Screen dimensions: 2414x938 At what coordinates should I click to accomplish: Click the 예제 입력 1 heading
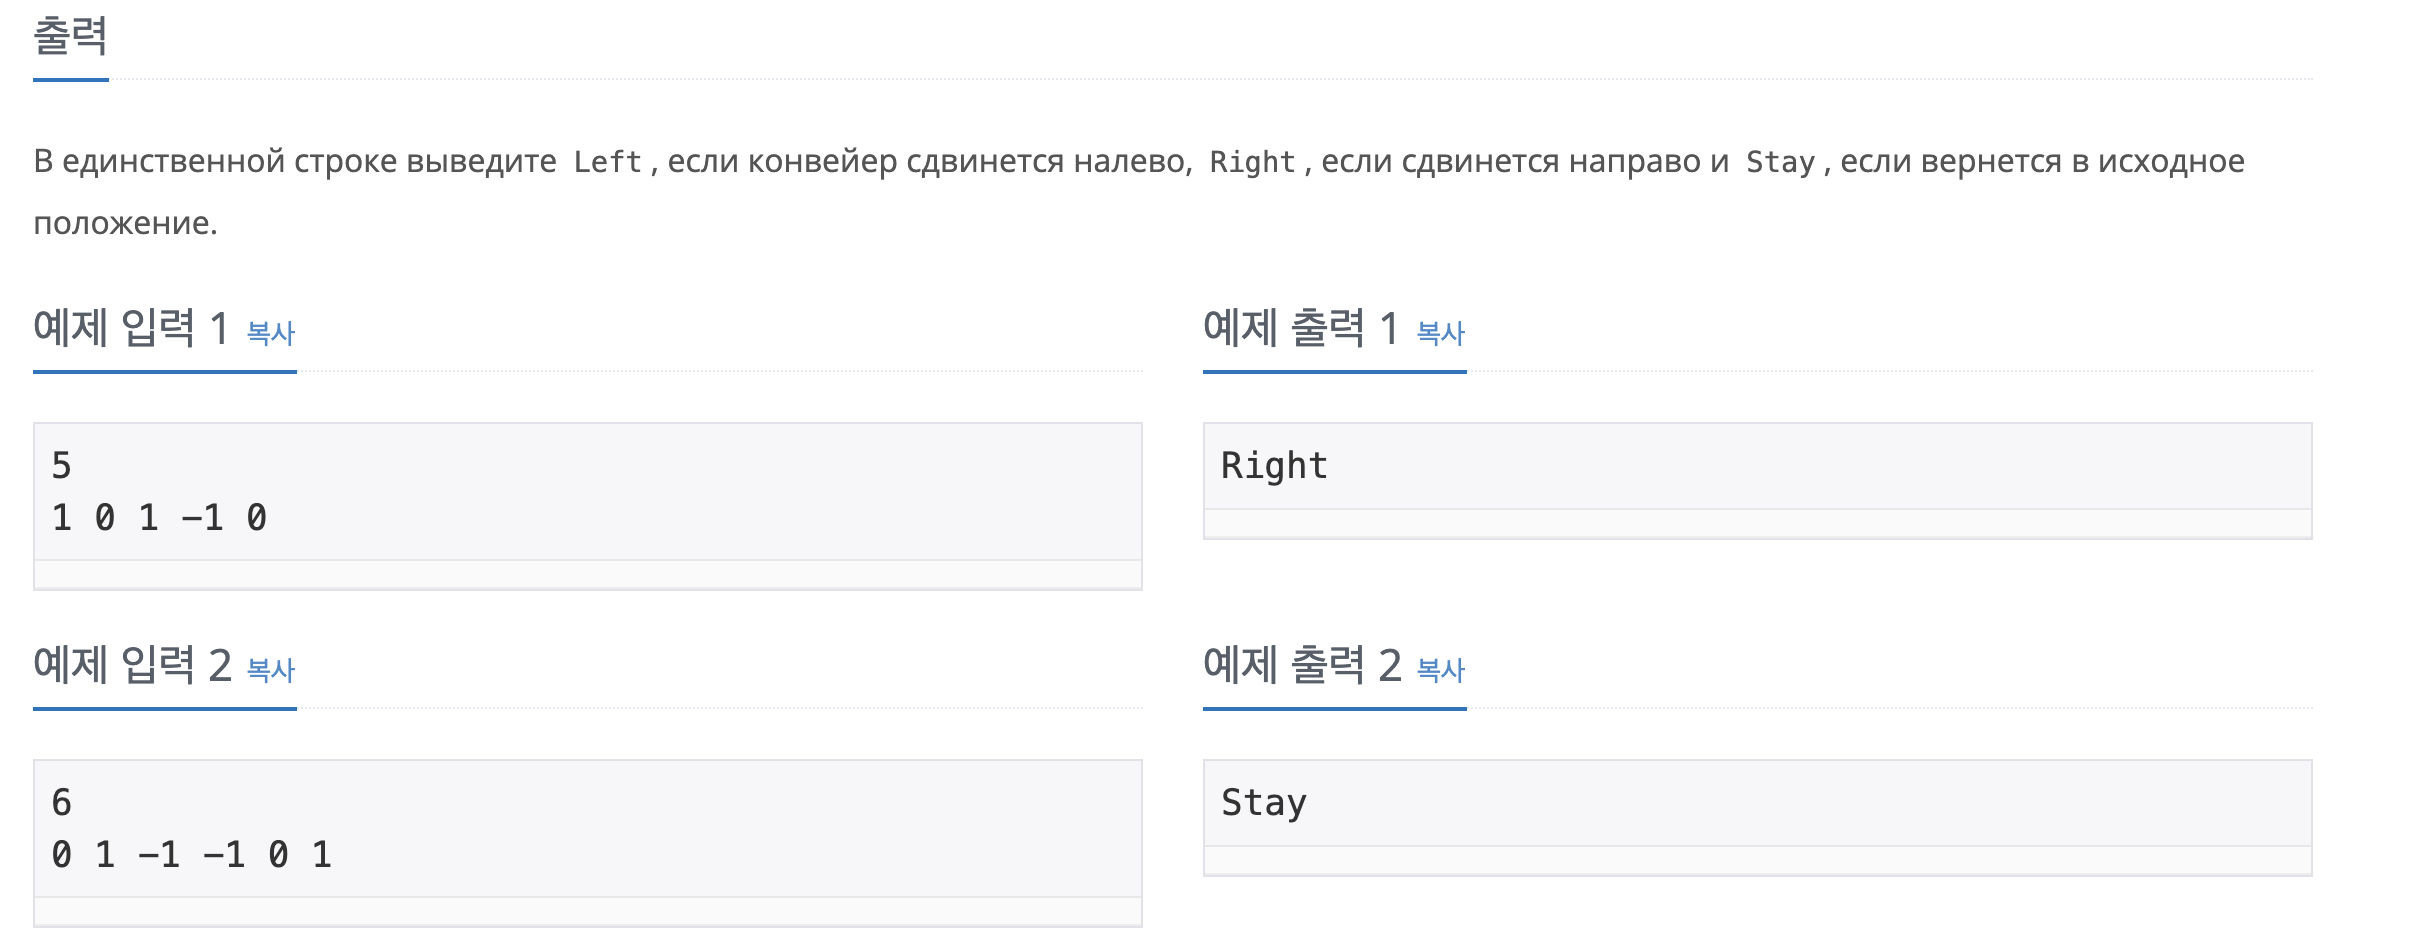[x=132, y=328]
